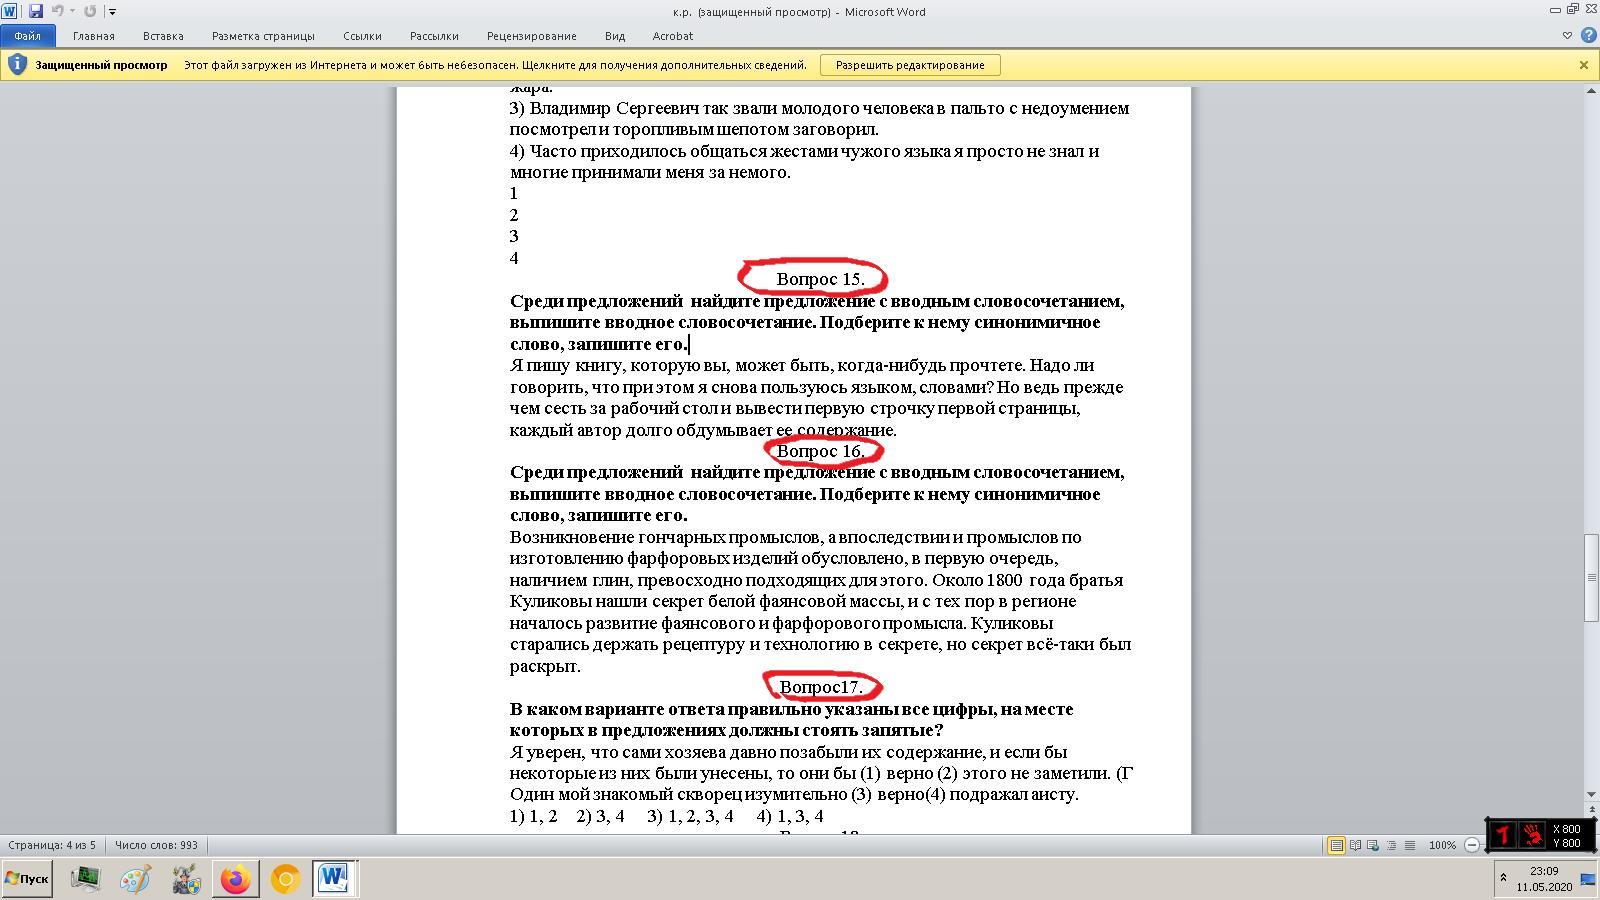Expand the ribbon using the chevron

[x=1567, y=35]
